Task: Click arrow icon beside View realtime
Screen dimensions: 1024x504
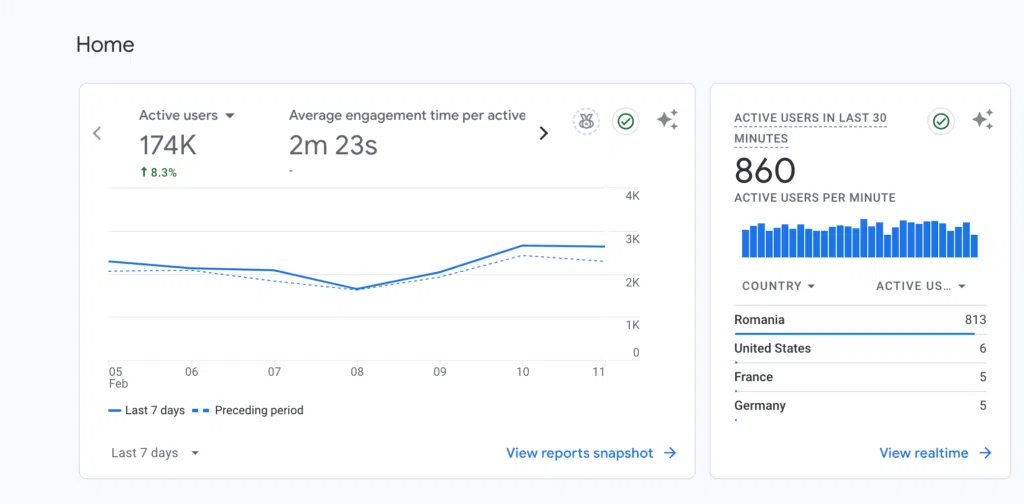Action: pyautogui.click(x=985, y=453)
